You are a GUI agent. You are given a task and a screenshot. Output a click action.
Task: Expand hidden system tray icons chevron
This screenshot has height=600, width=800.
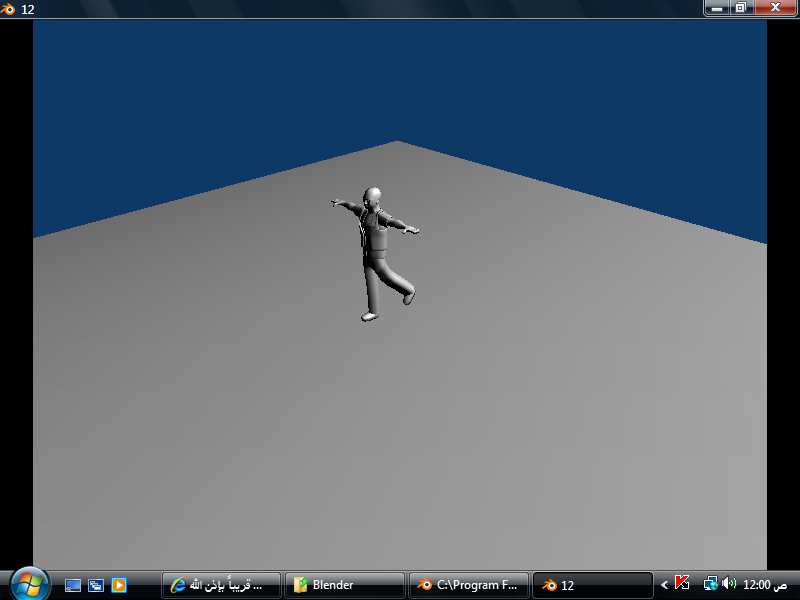coord(664,585)
